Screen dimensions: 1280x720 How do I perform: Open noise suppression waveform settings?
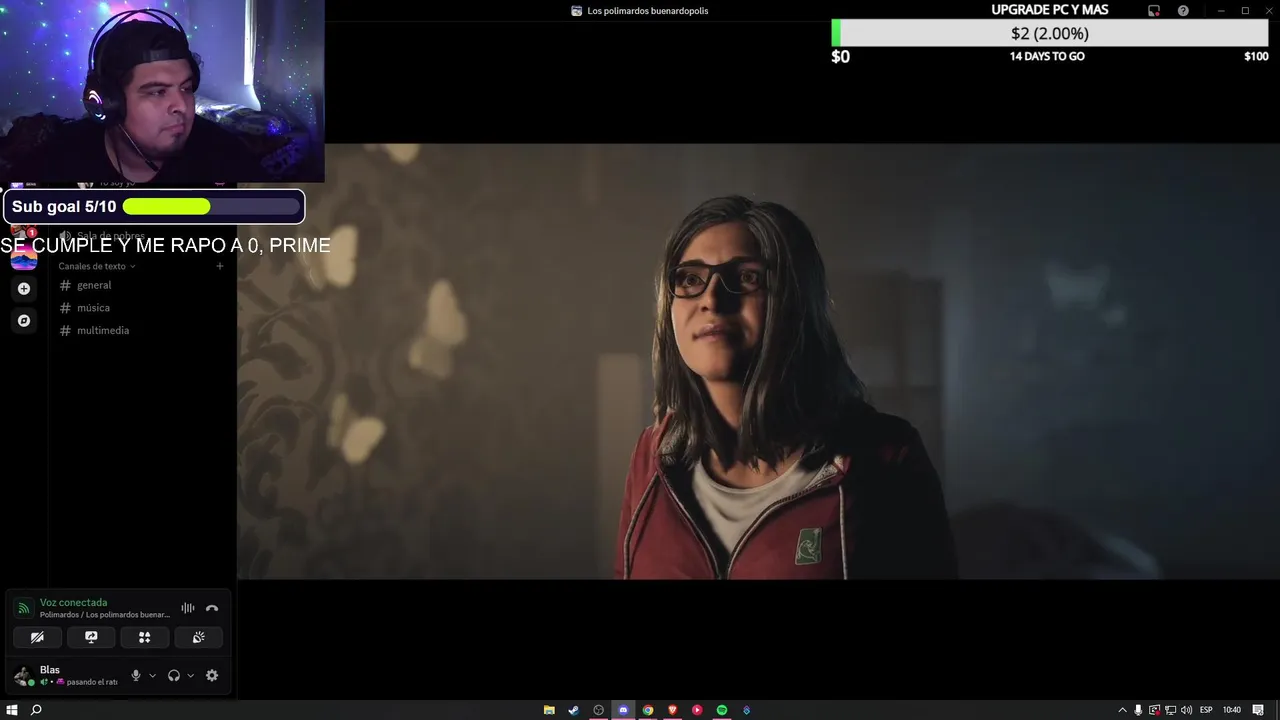coord(187,608)
